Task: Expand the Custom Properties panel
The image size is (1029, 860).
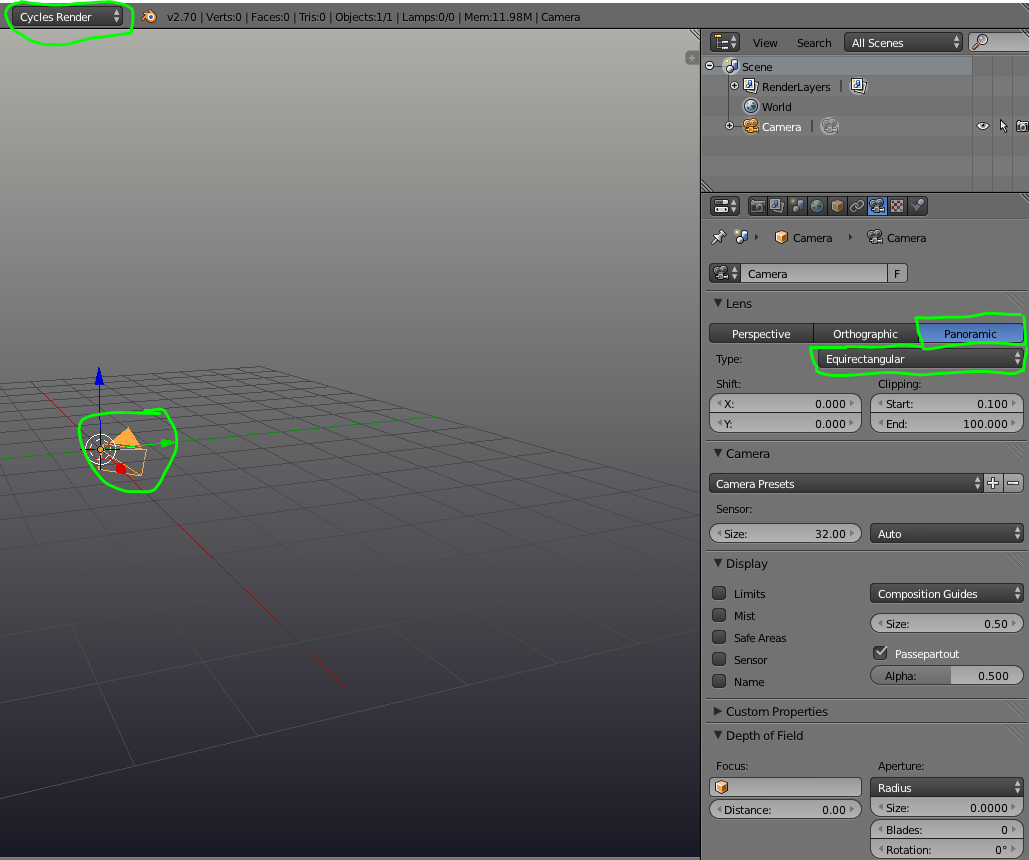Action: [x=718, y=711]
